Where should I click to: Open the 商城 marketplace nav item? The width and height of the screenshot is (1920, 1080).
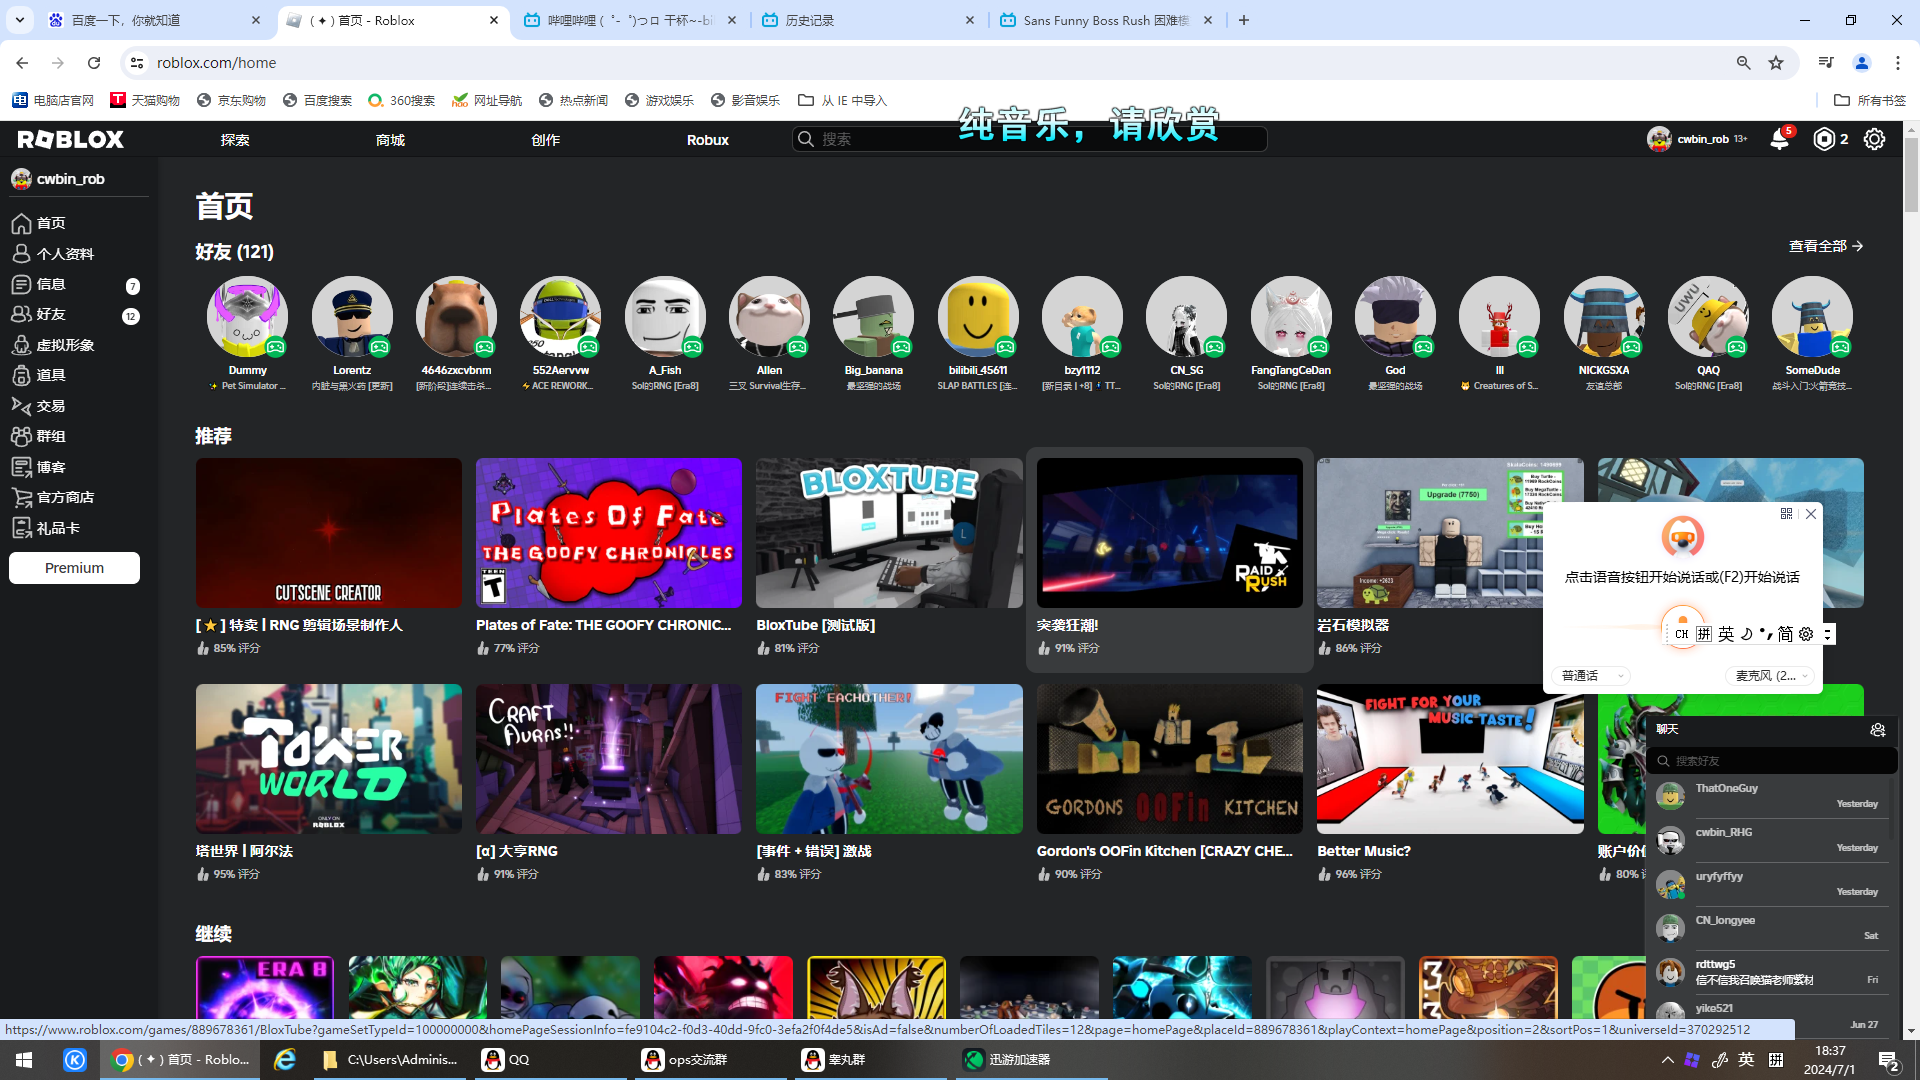point(390,140)
